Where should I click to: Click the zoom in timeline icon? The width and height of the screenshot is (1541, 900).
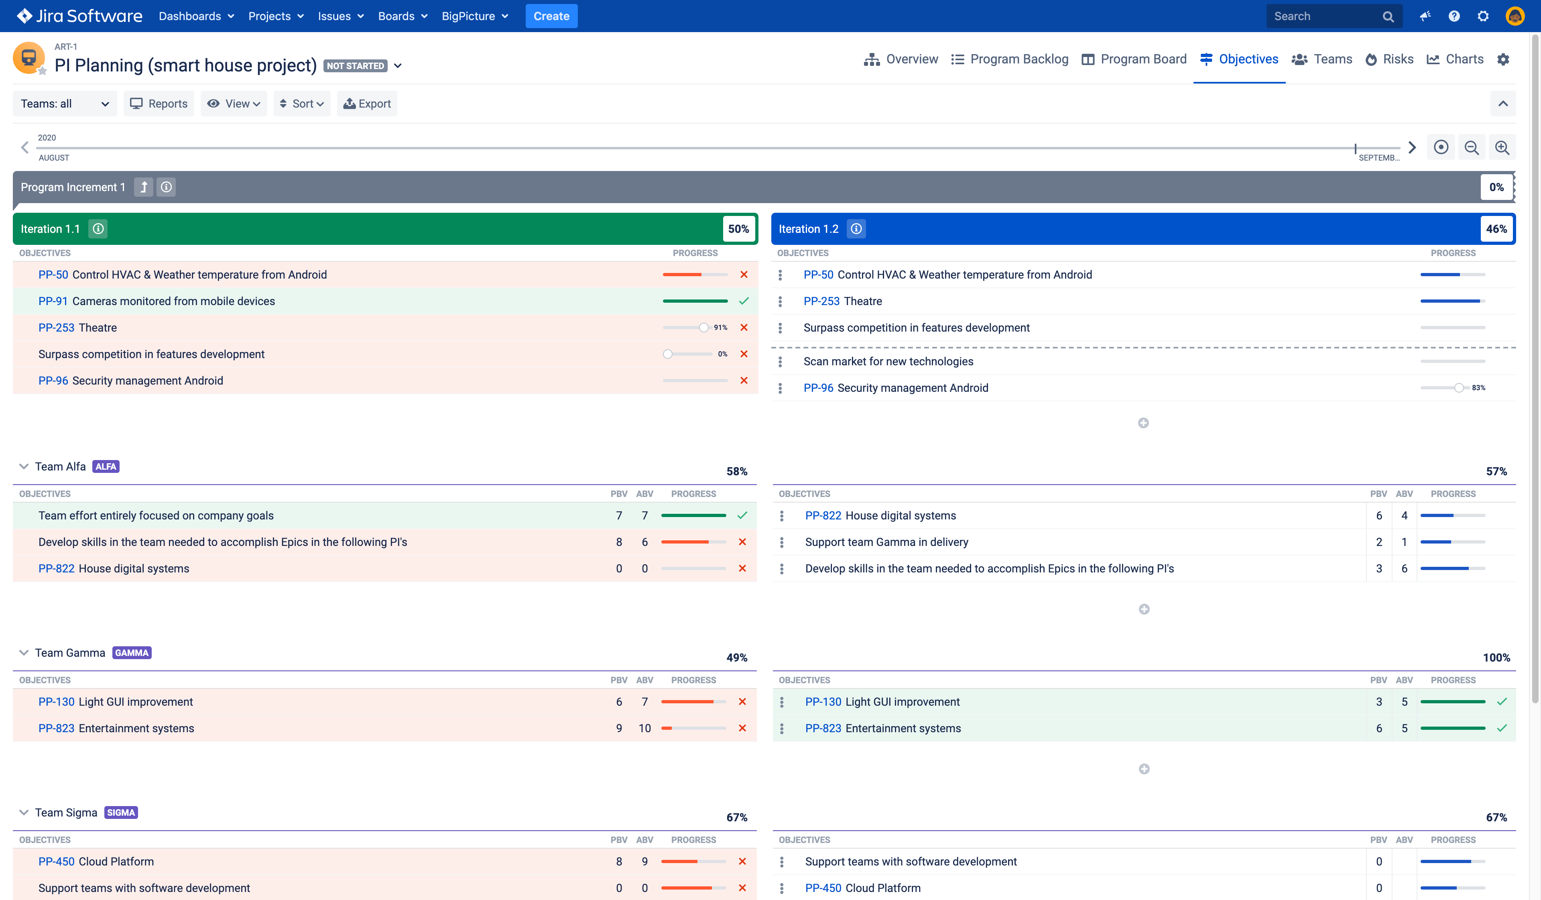1502,147
